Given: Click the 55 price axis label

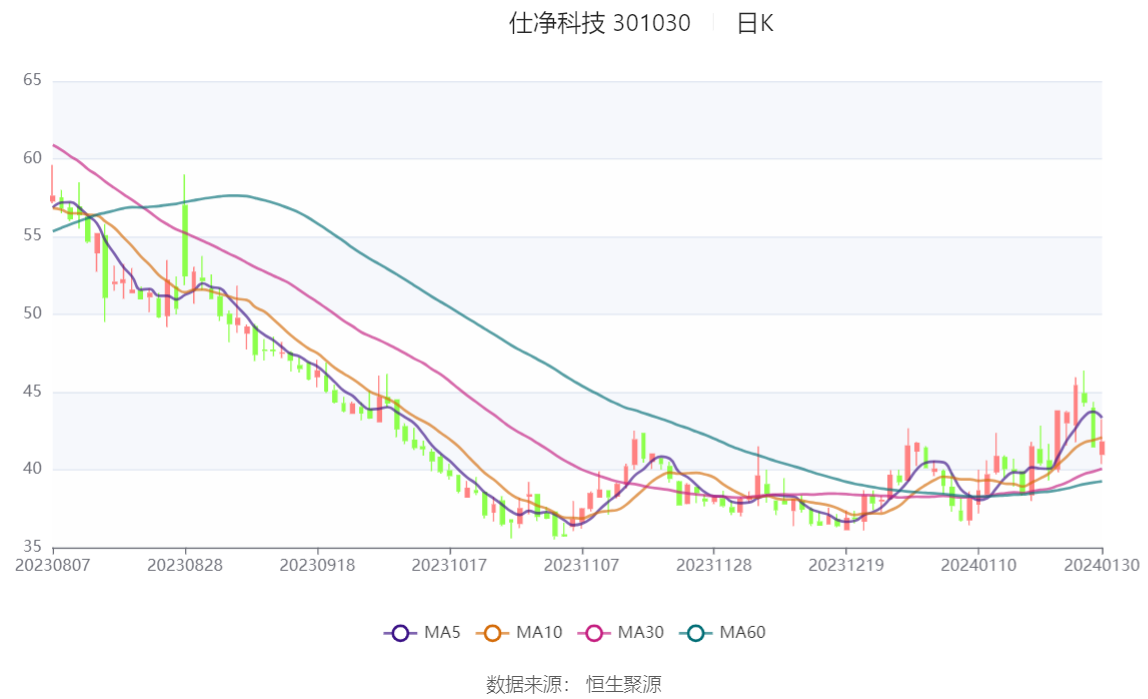Looking at the screenshot, I should coord(32,236).
